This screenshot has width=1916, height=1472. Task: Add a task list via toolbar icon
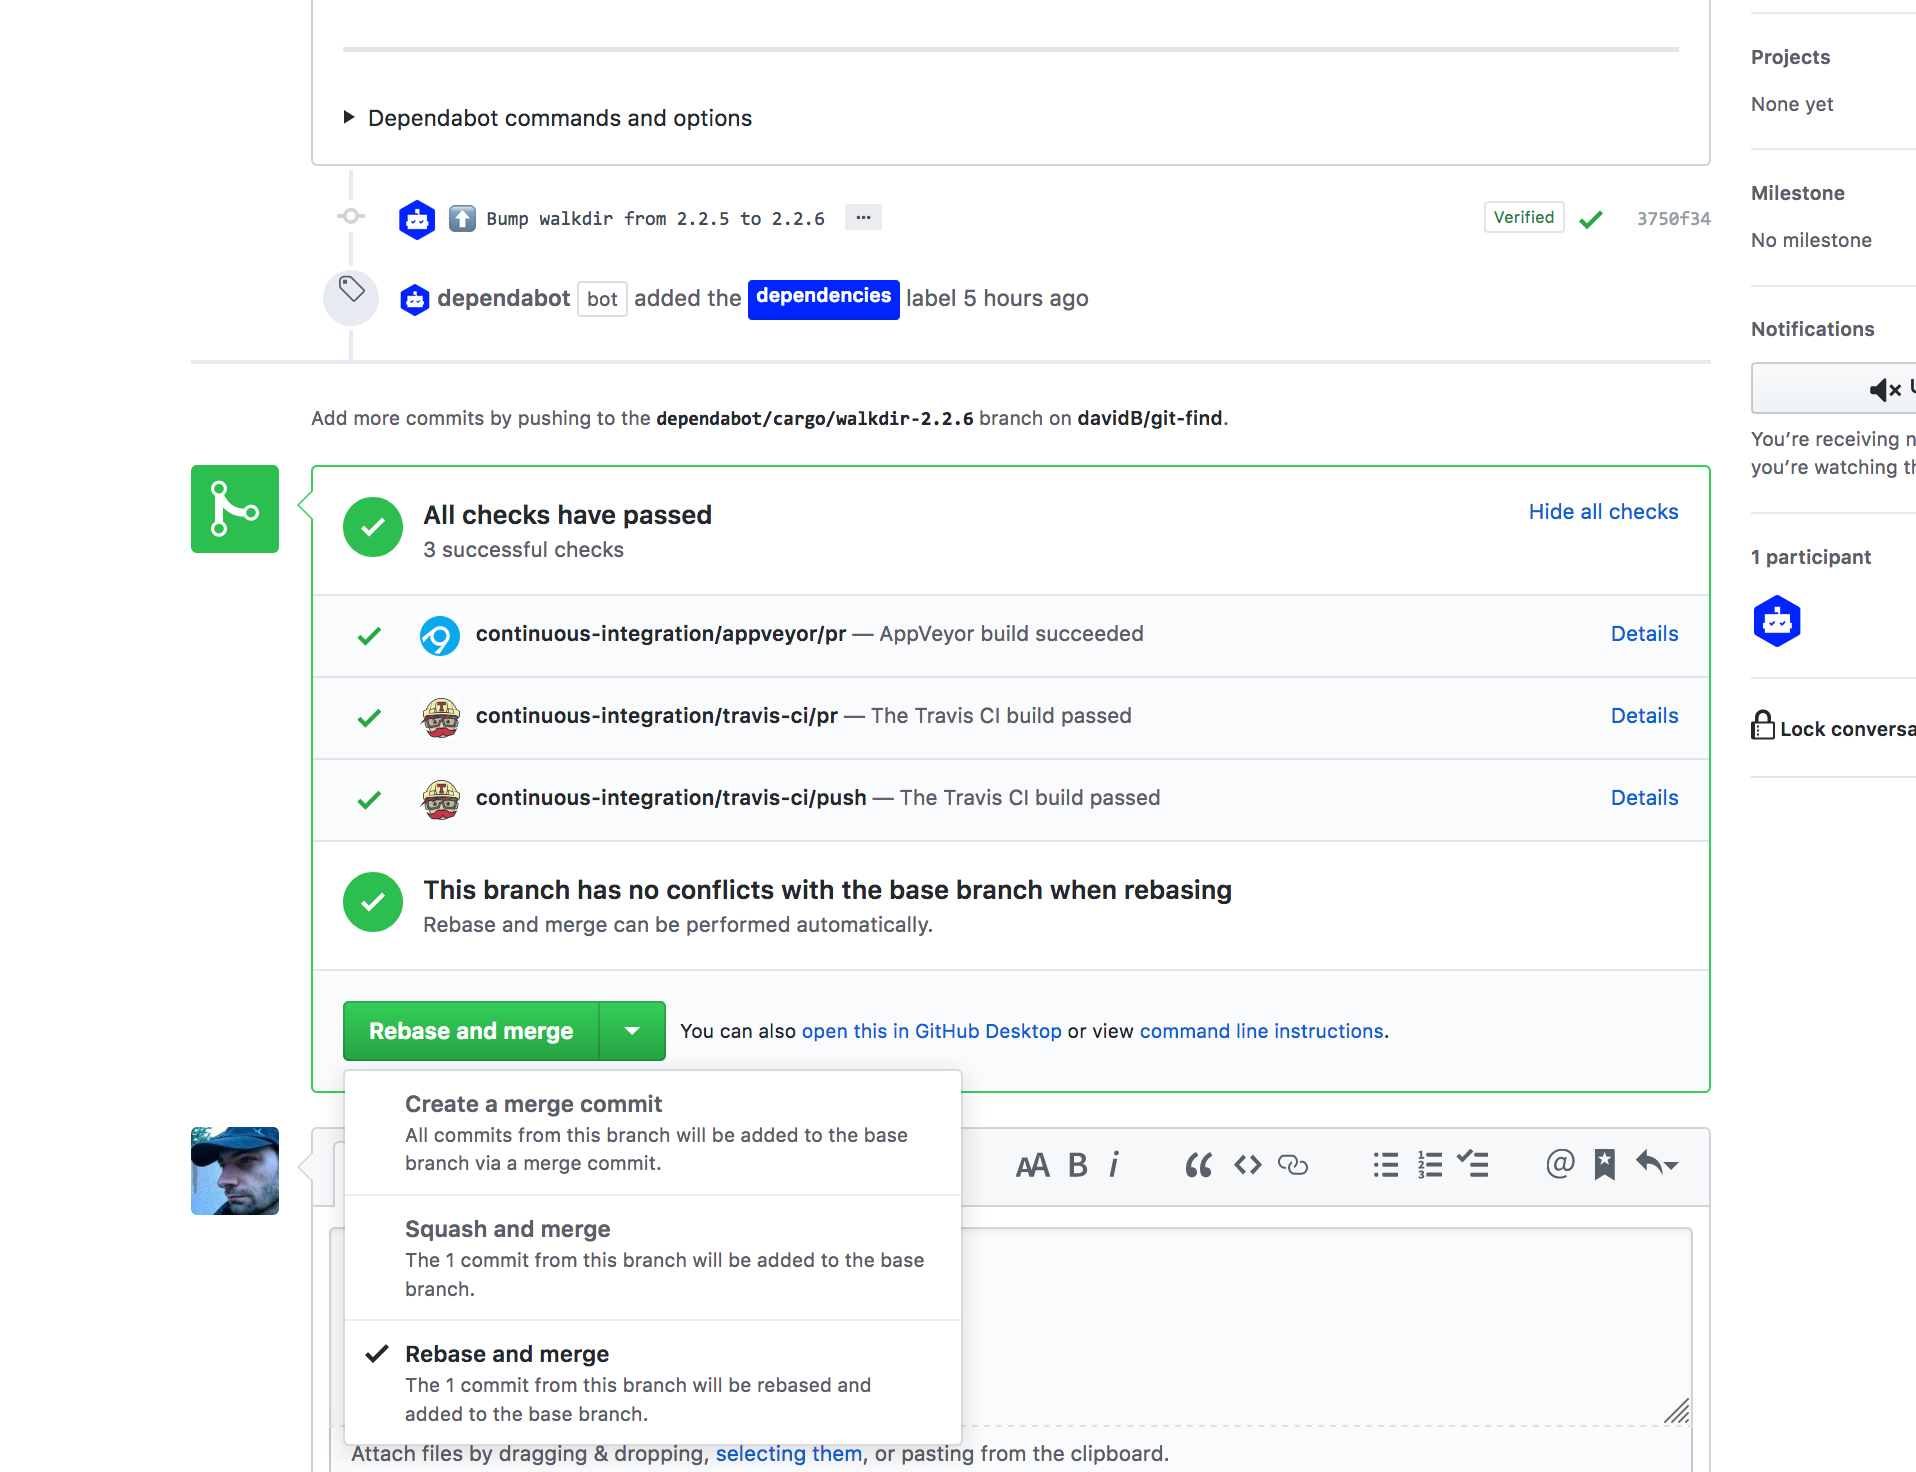coord(1473,1165)
